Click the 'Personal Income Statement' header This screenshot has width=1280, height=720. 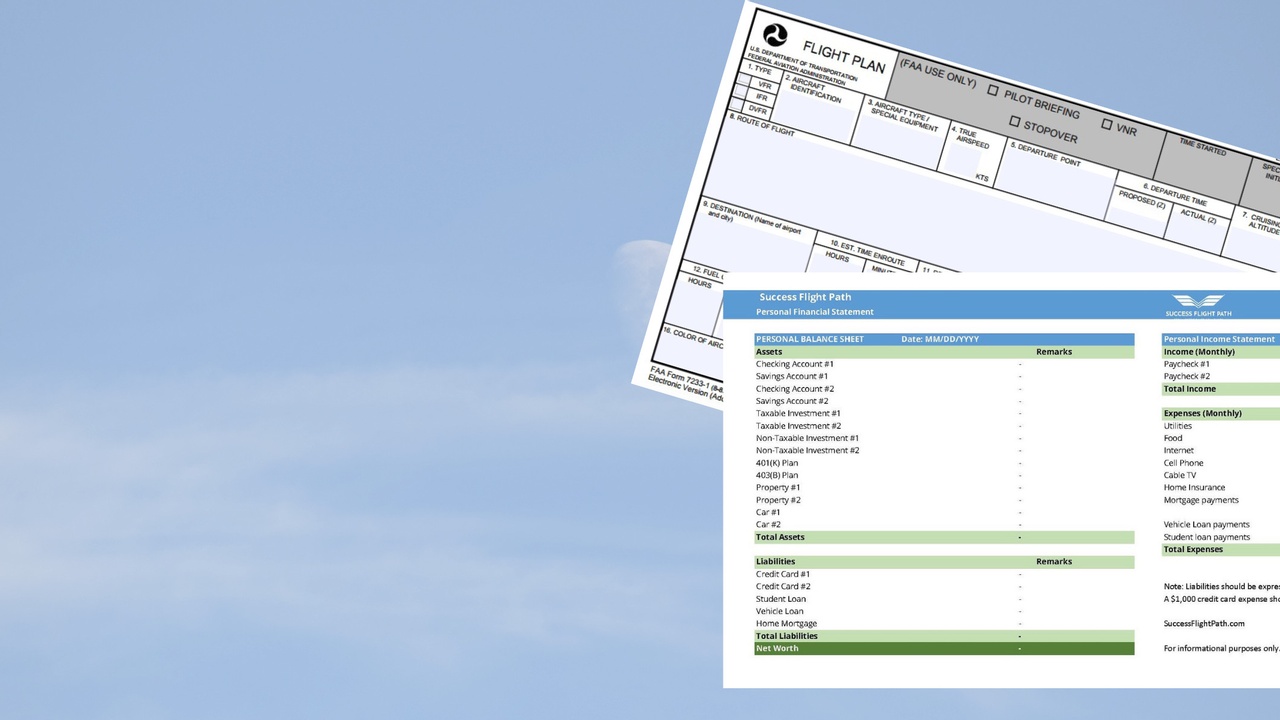pos(1220,339)
